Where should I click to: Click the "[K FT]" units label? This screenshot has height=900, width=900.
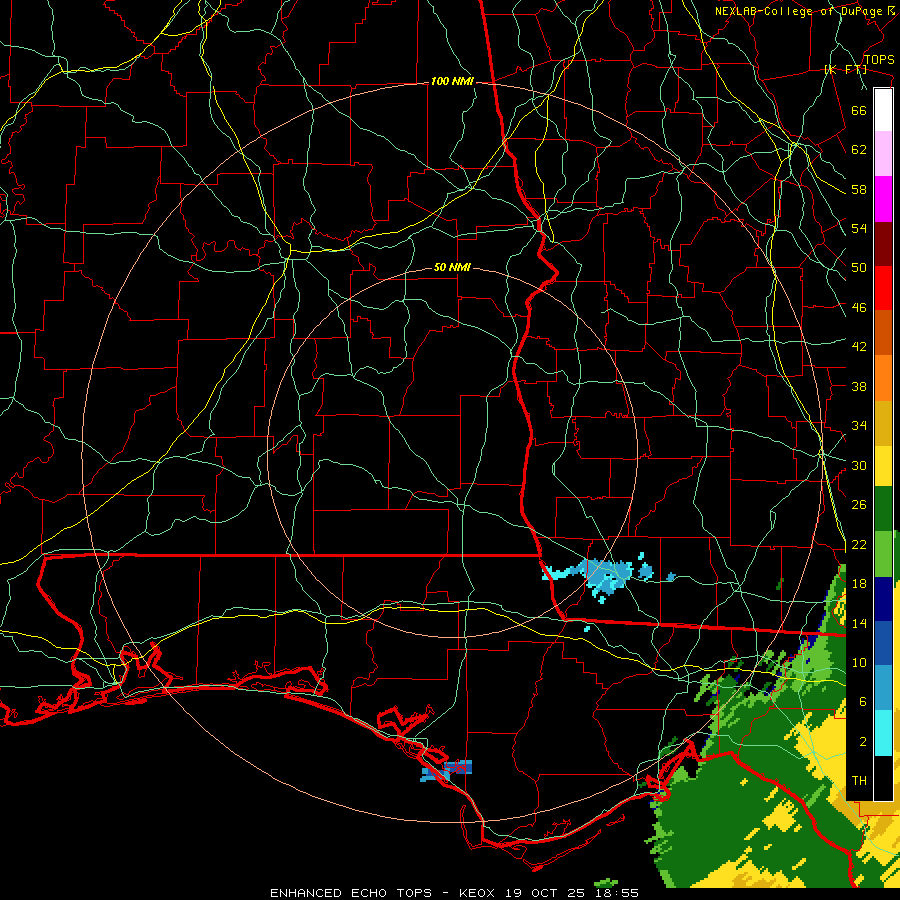click(x=845, y=70)
